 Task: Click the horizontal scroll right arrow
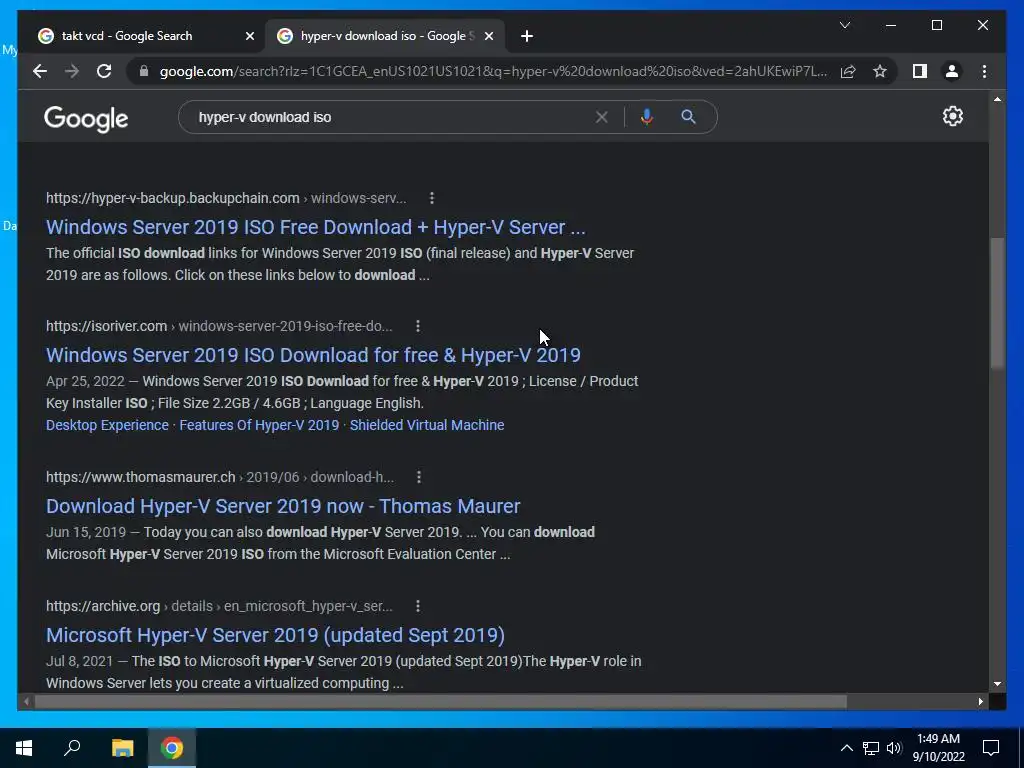click(x=980, y=701)
